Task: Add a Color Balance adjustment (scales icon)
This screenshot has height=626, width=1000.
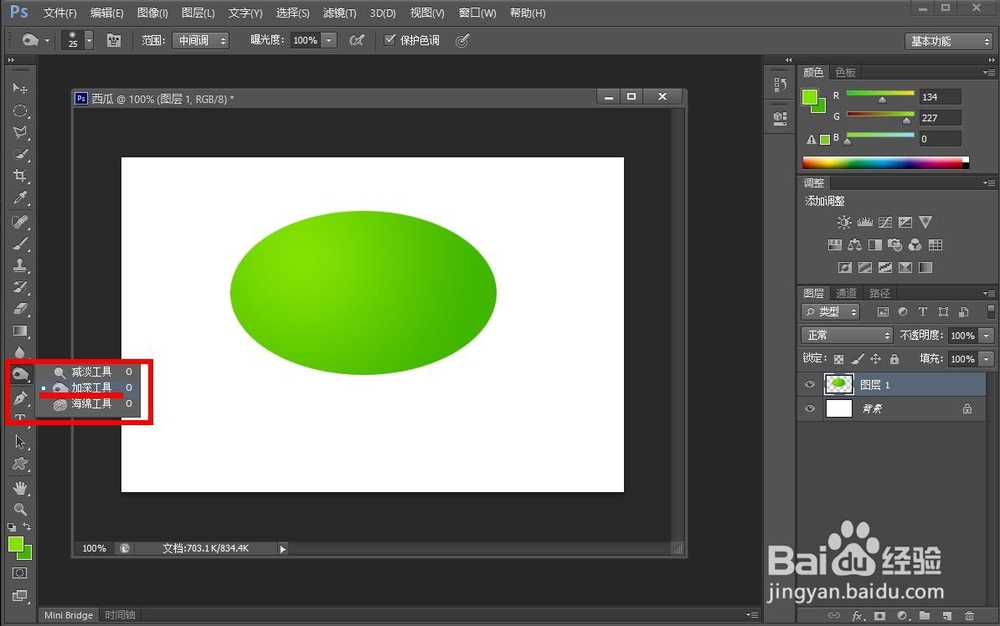Action: [x=855, y=245]
